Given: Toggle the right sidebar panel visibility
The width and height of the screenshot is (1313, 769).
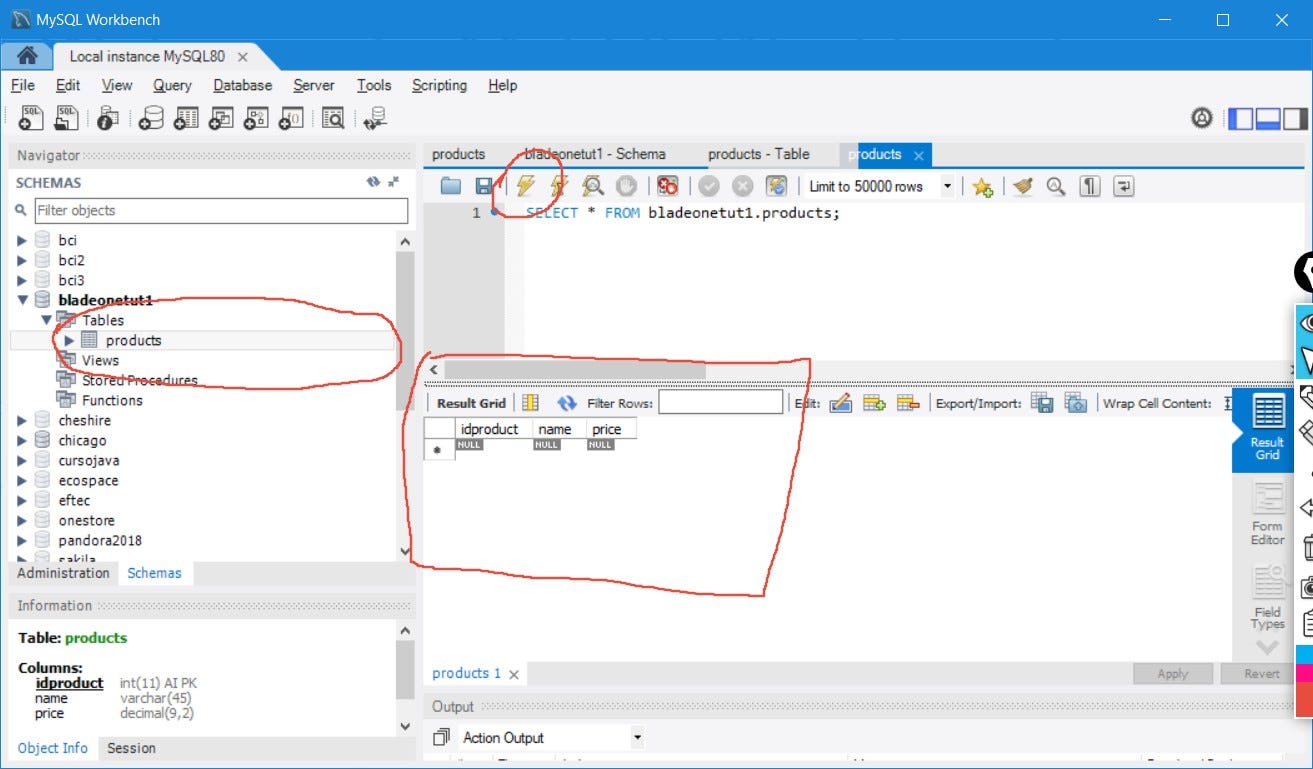Looking at the screenshot, I should click(x=1297, y=118).
